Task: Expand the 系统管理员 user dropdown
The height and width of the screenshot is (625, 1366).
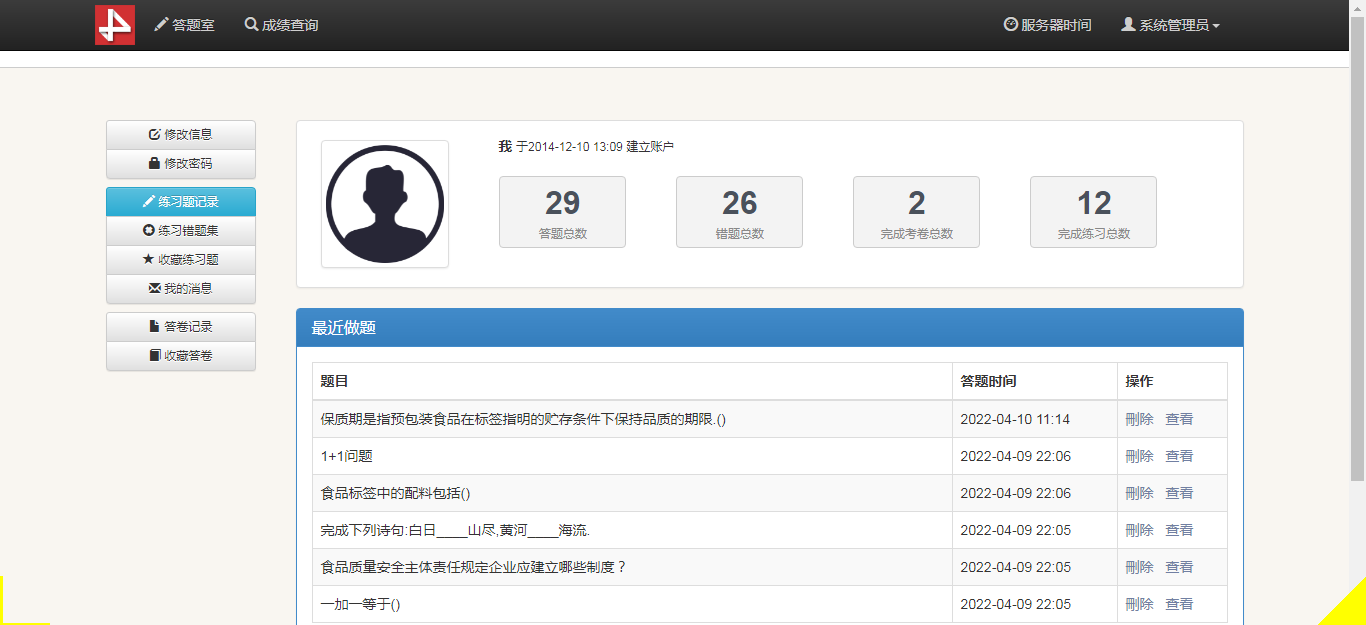Action: 1170,25
